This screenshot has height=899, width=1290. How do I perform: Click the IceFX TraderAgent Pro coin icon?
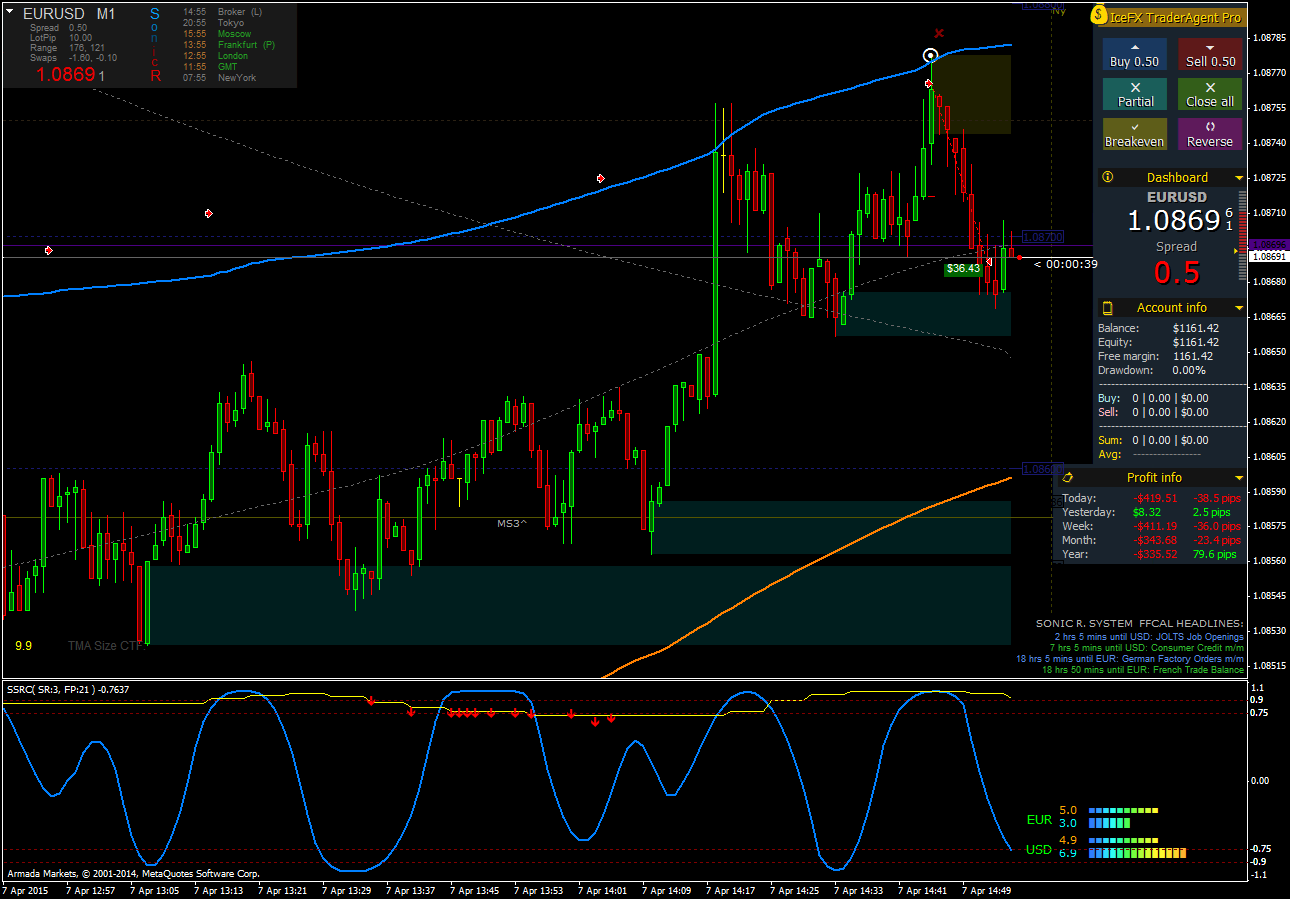click(1100, 16)
